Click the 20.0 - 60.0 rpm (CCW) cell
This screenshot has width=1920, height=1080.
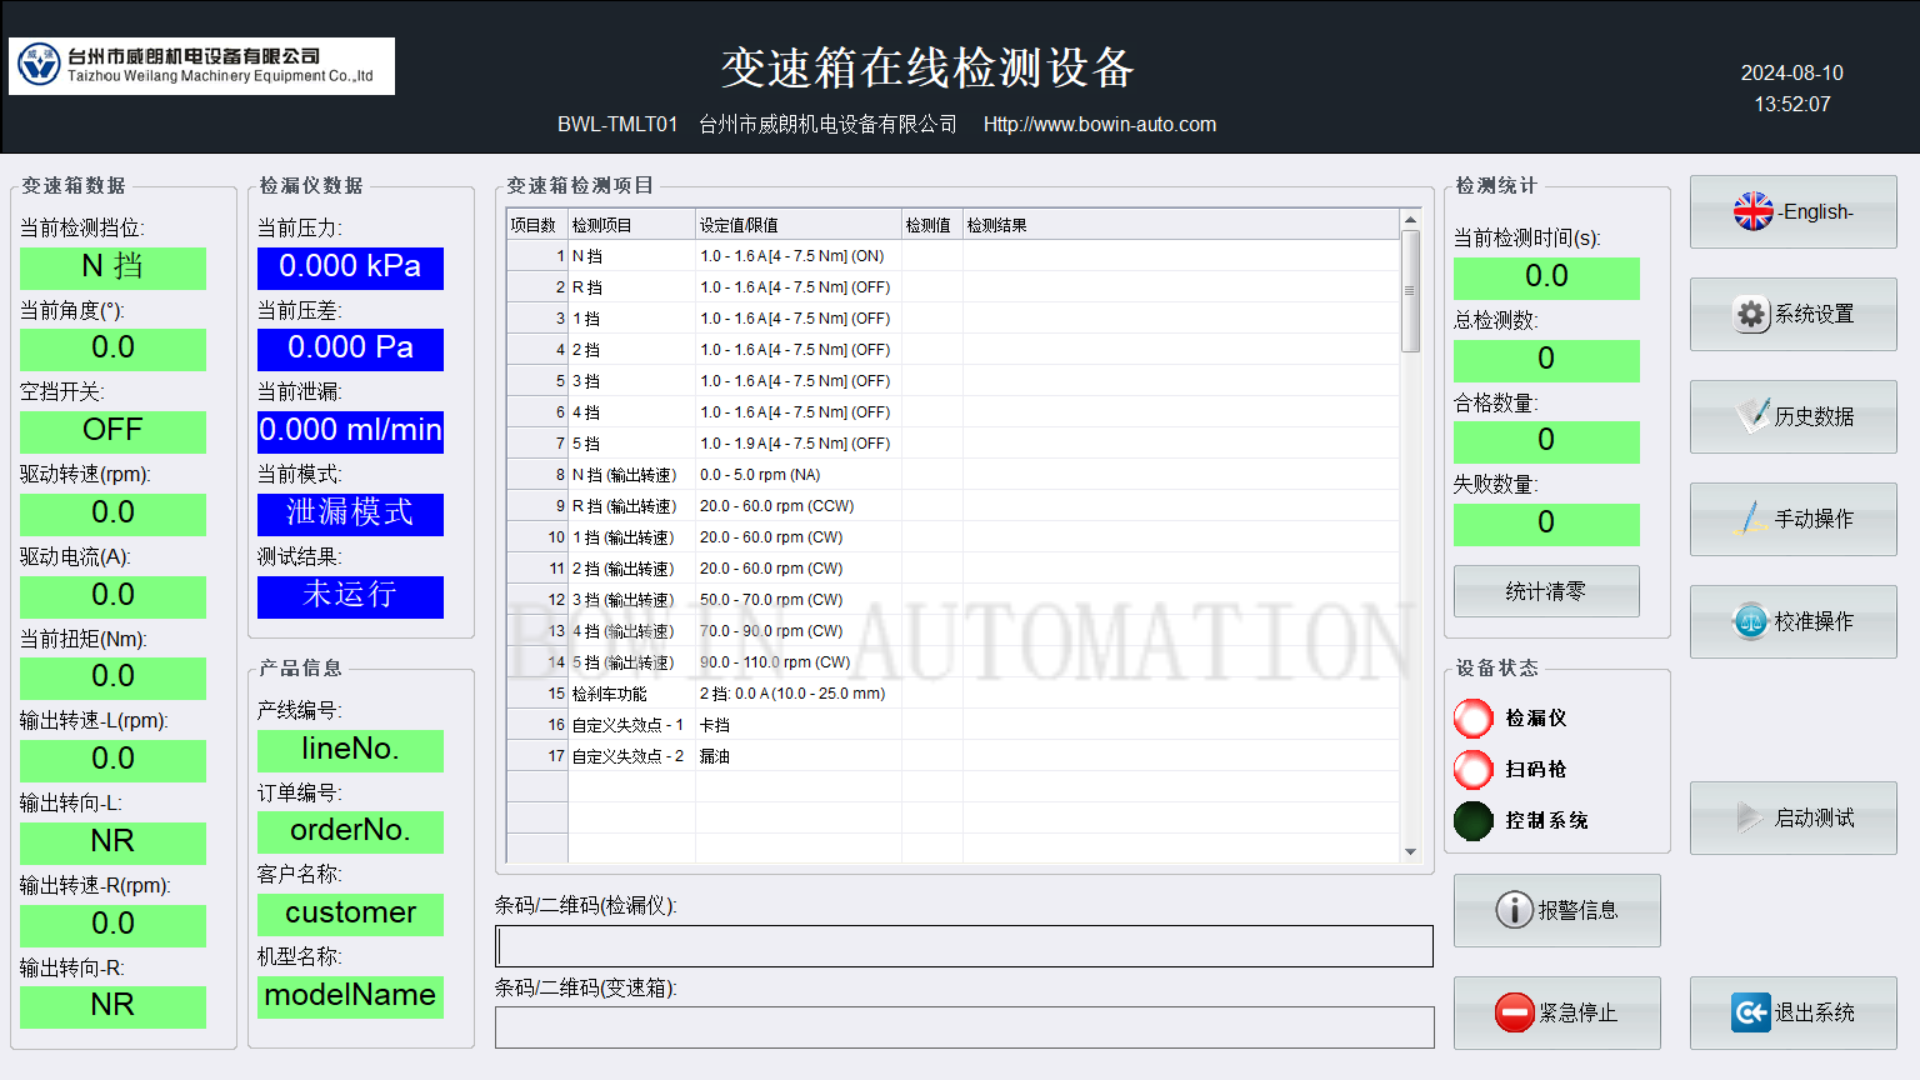[x=798, y=506]
